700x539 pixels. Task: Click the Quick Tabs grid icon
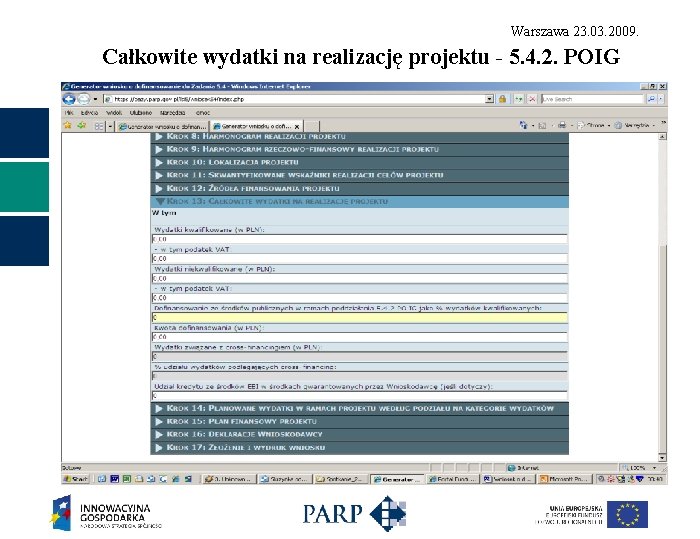coord(99,126)
